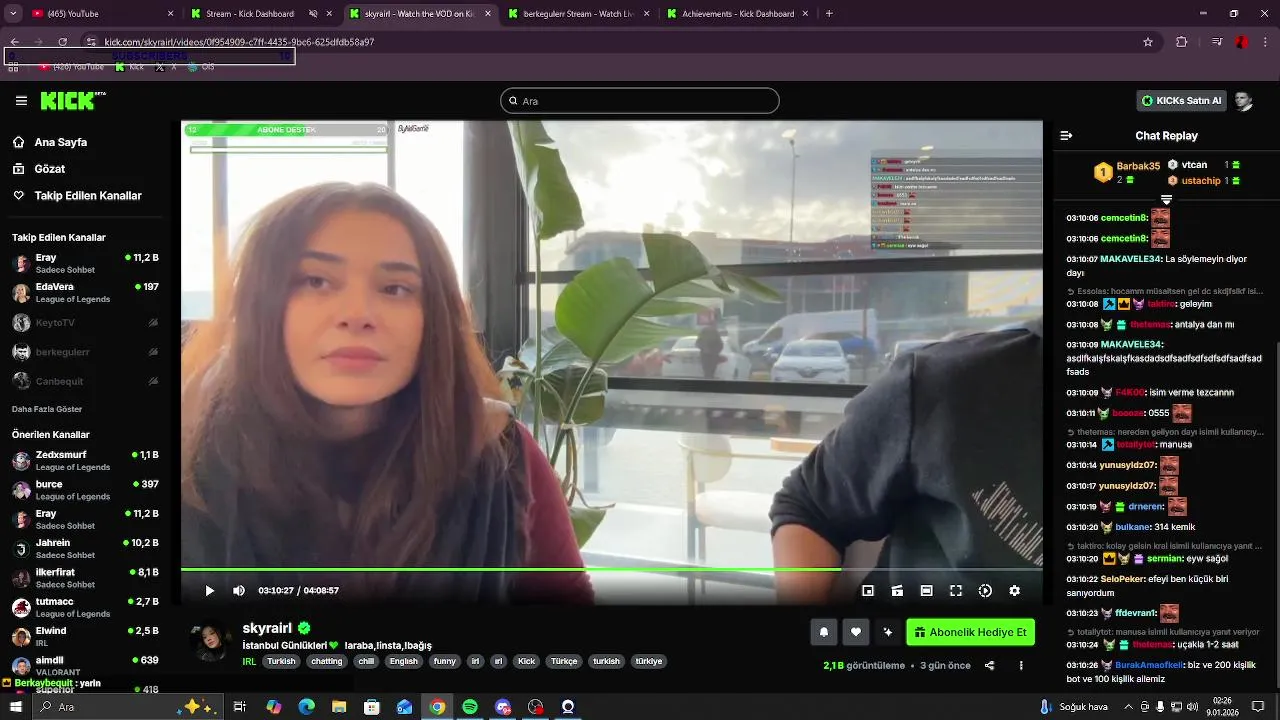Click the chatting tag
The width and height of the screenshot is (1280, 720).
point(326,661)
